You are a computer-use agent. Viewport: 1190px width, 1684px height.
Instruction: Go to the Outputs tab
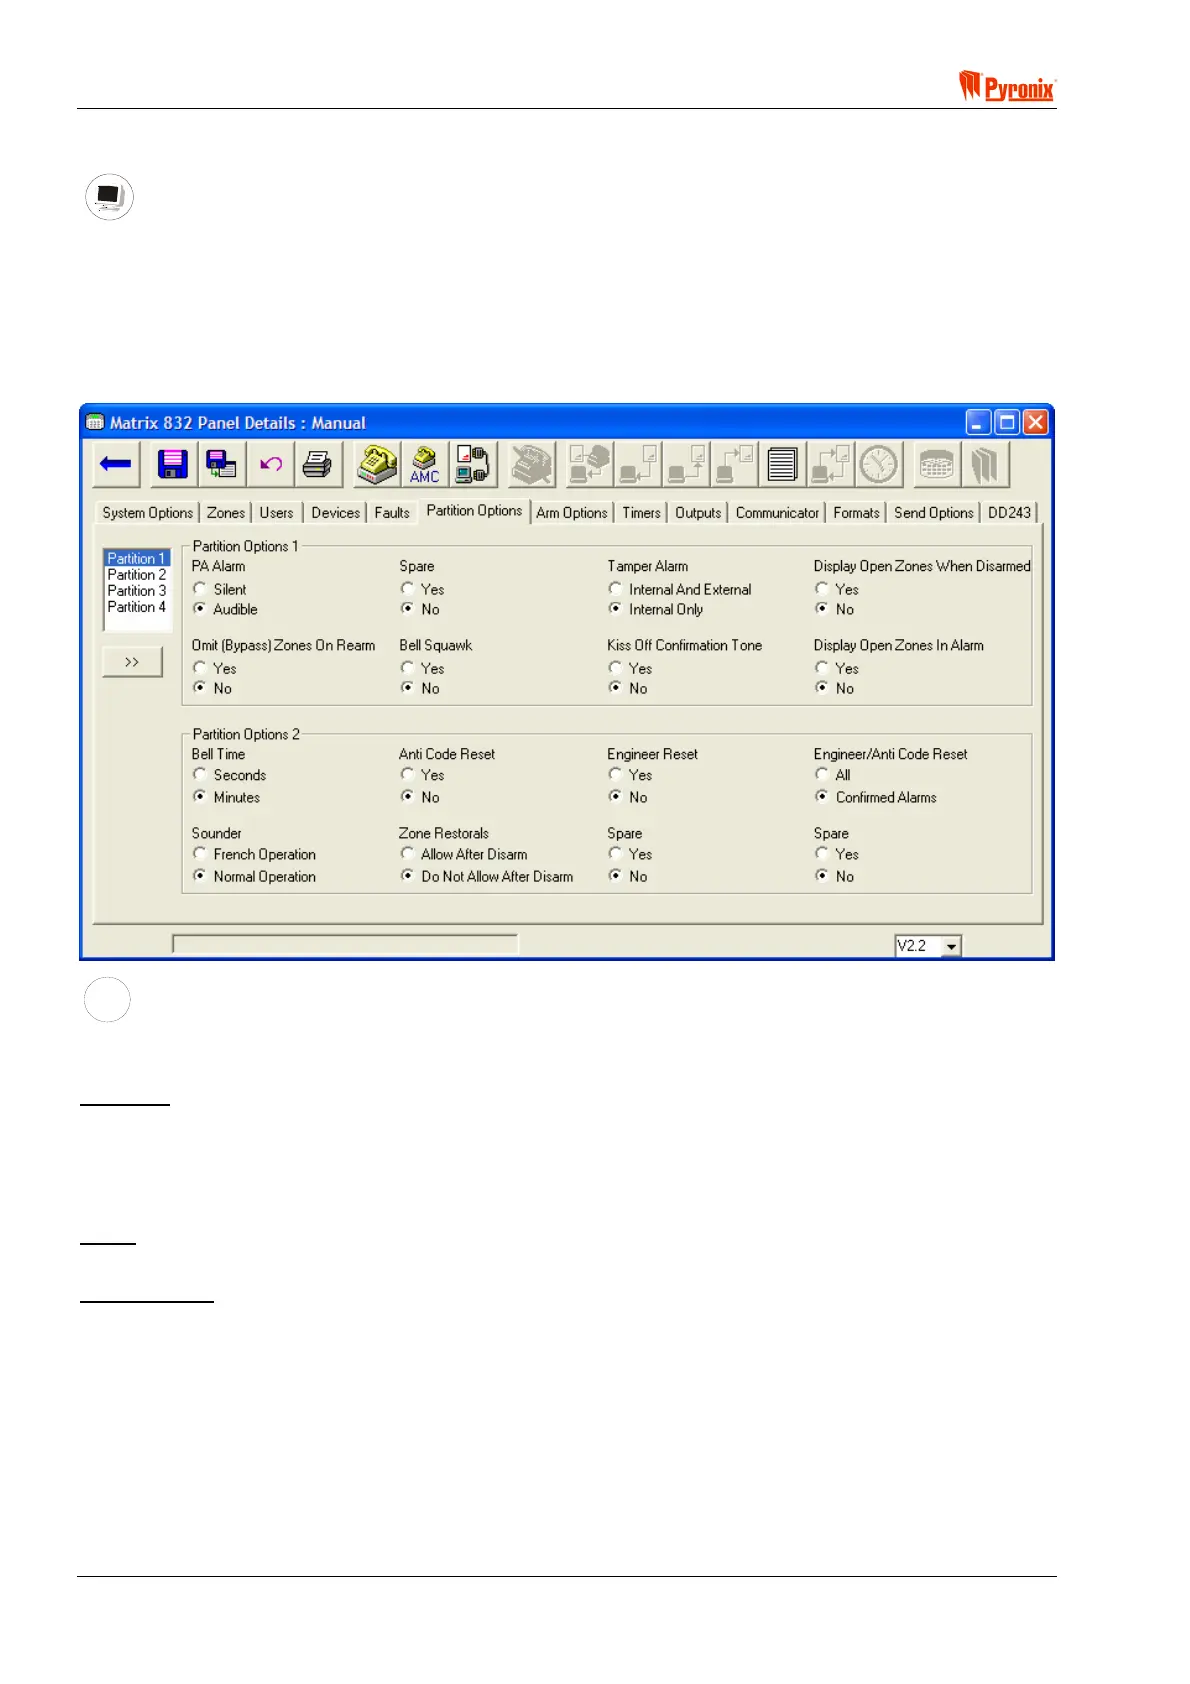[698, 513]
